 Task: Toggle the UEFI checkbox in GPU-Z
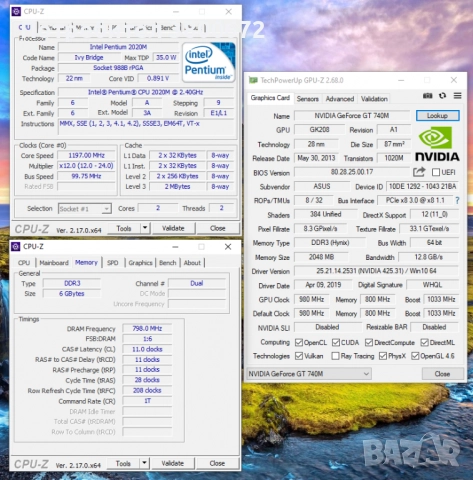(x=436, y=172)
